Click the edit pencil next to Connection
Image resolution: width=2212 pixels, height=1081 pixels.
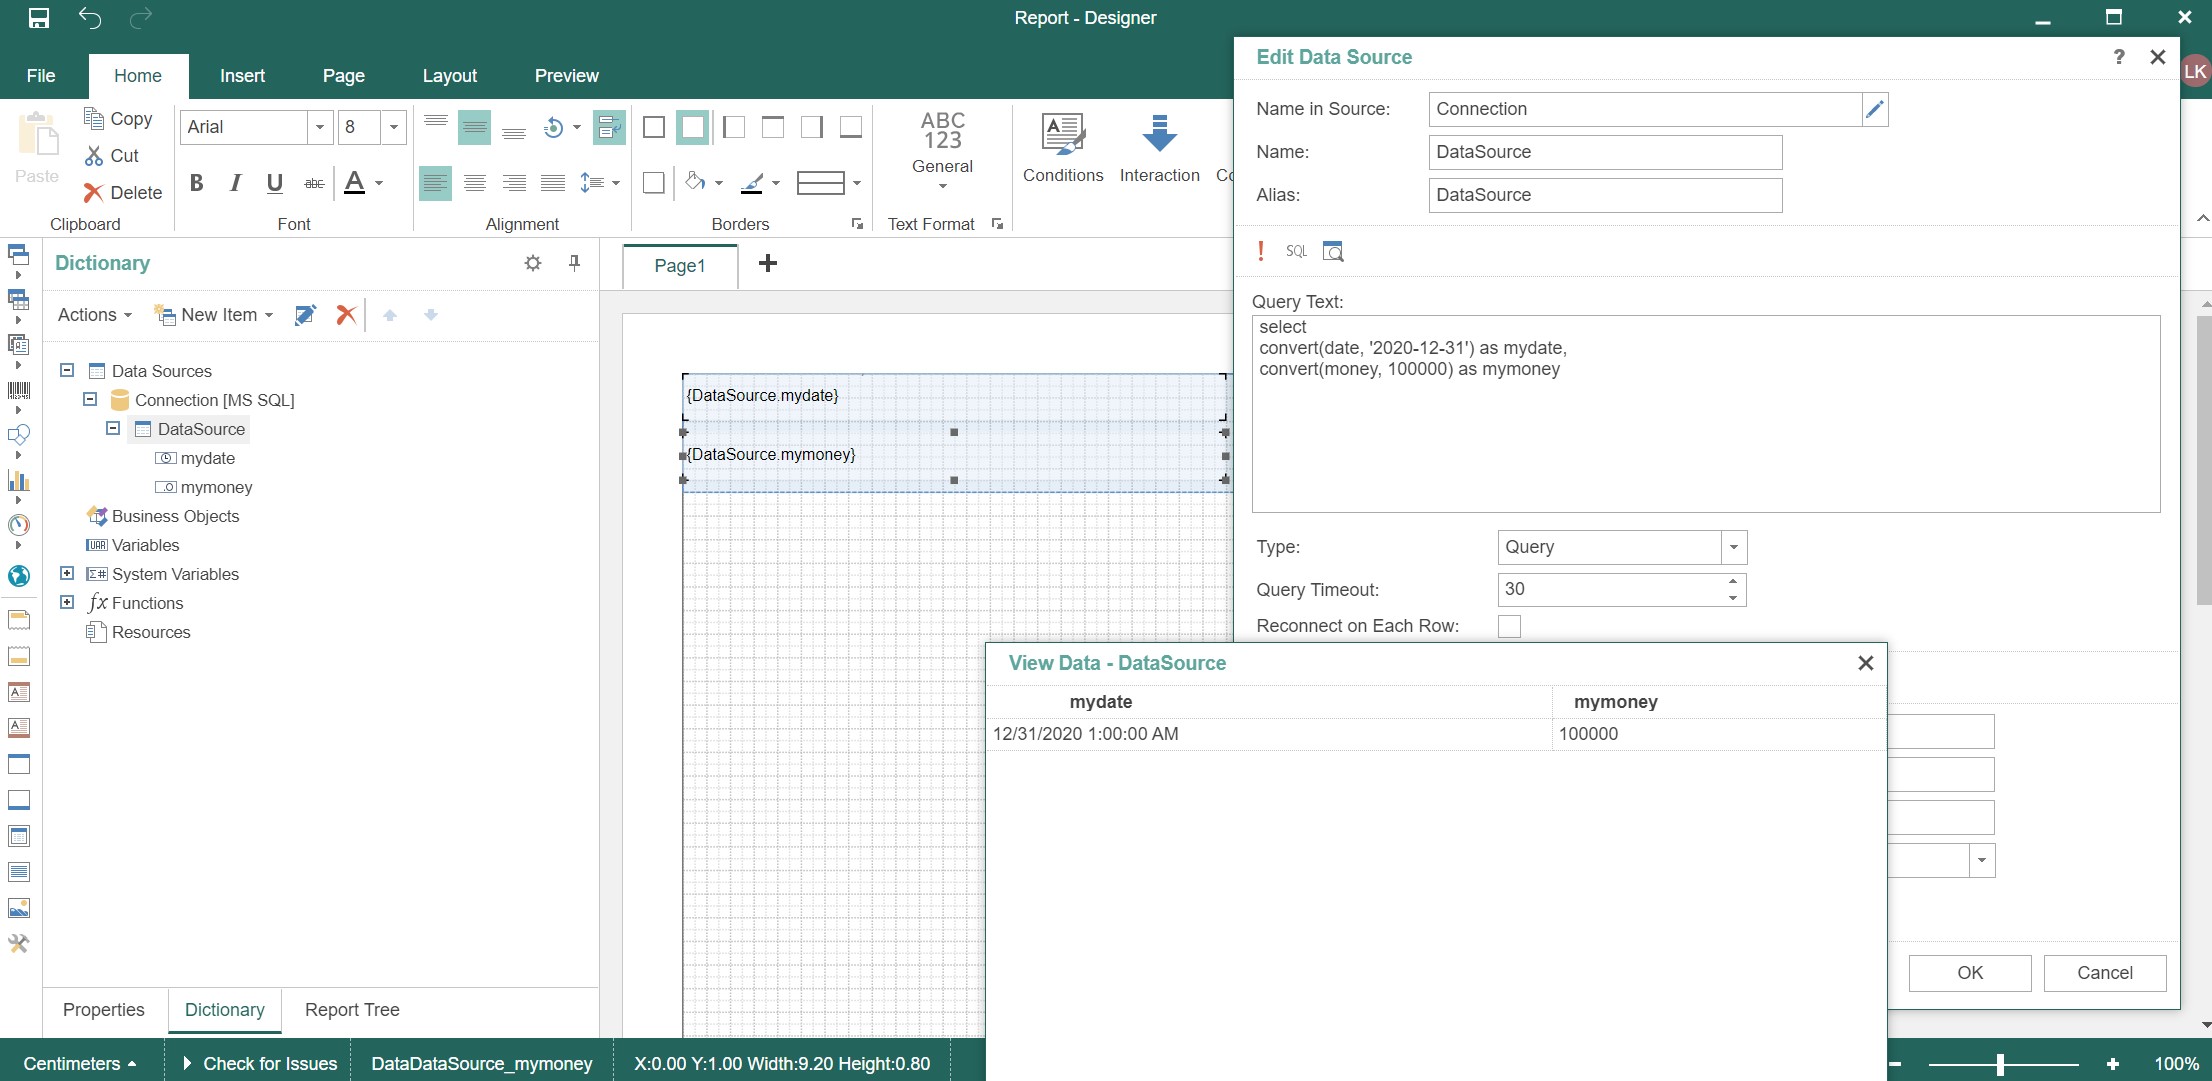tap(1875, 109)
